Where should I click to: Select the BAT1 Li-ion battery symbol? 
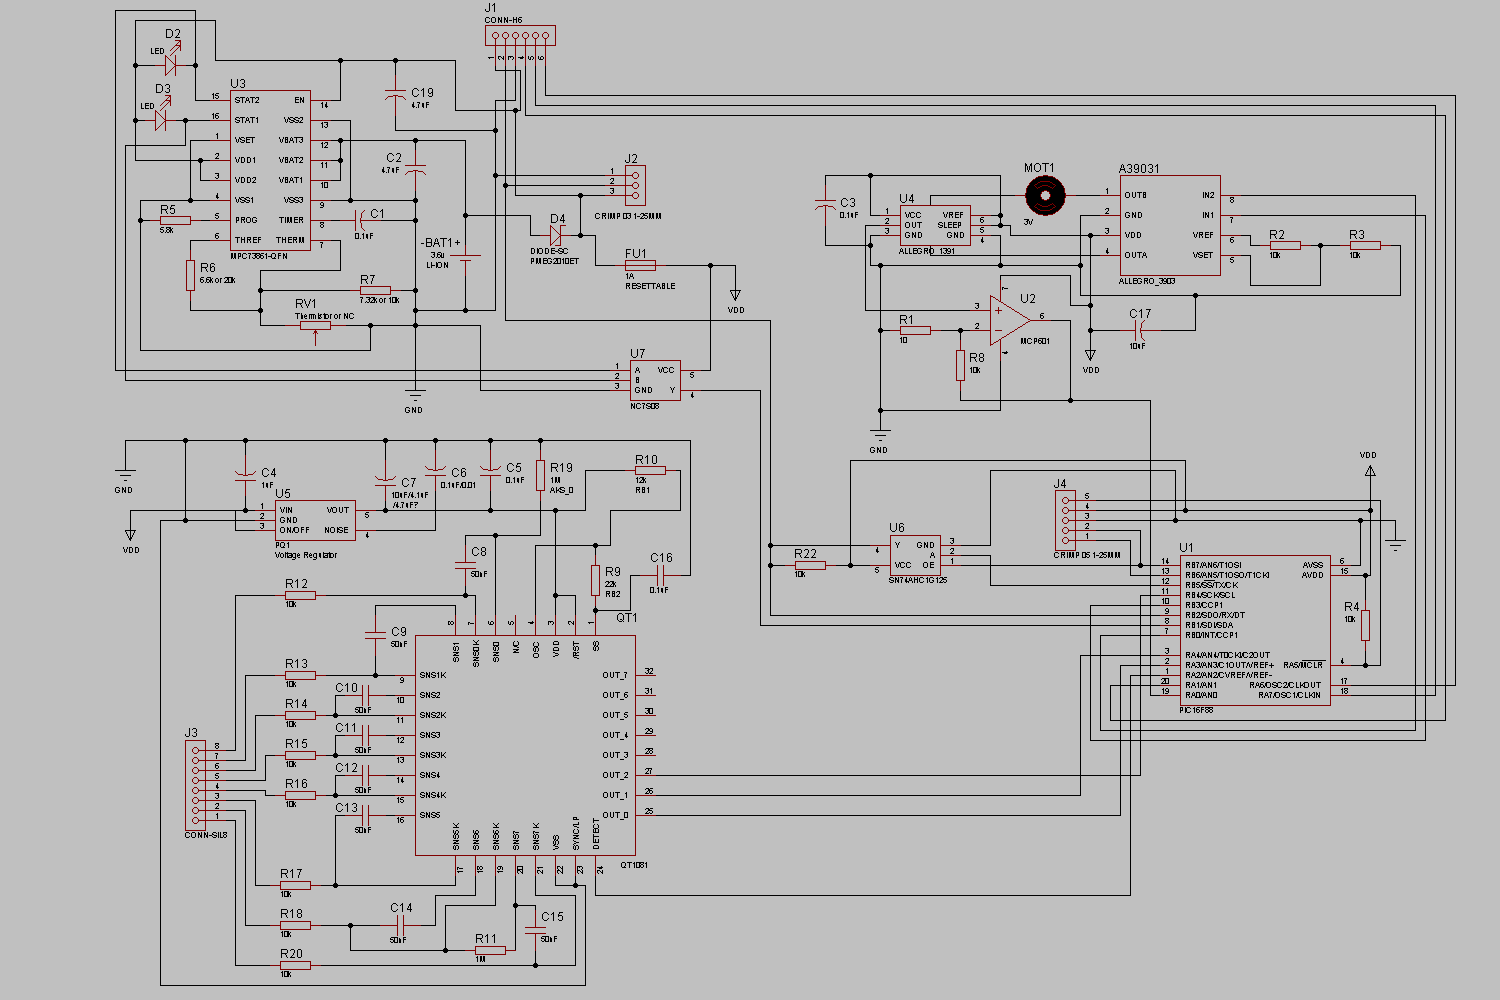(465, 257)
